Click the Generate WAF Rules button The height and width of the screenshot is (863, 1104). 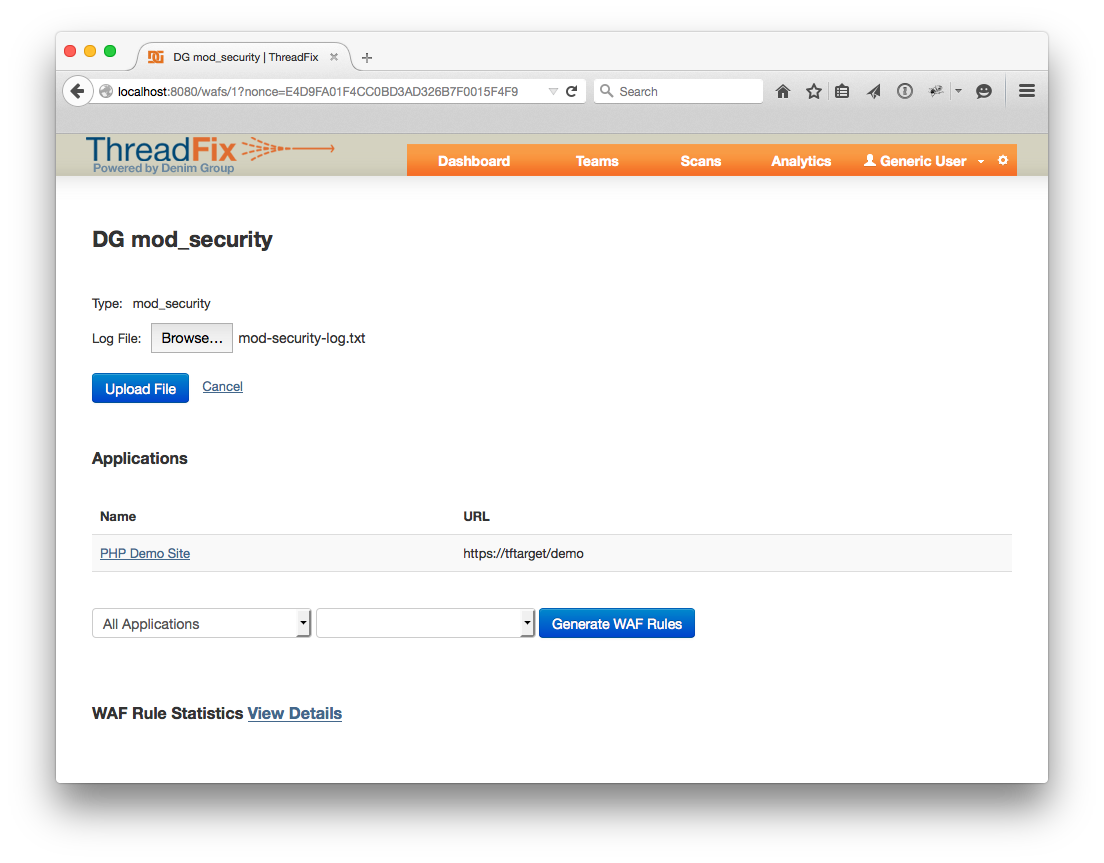click(x=617, y=624)
